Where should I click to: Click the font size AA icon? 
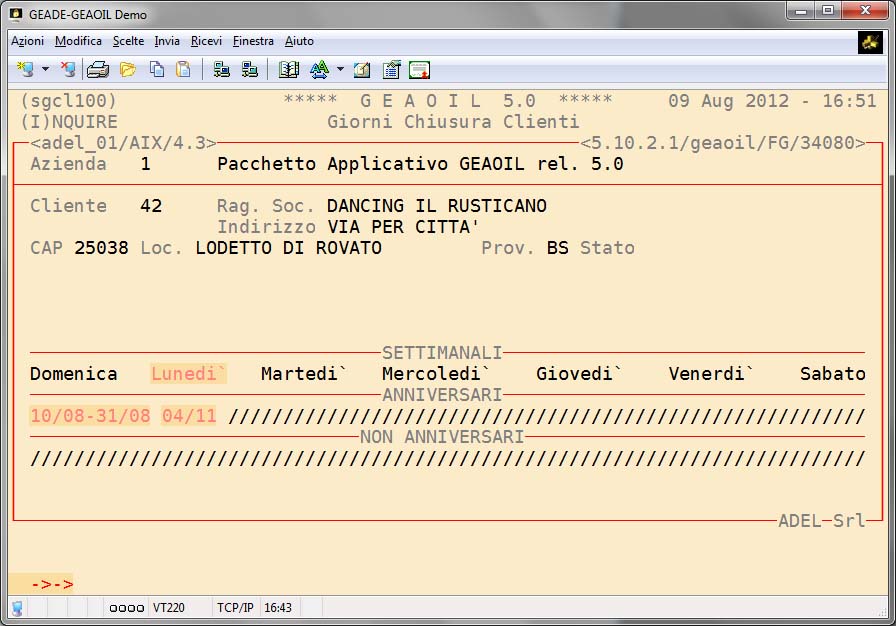(x=319, y=70)
